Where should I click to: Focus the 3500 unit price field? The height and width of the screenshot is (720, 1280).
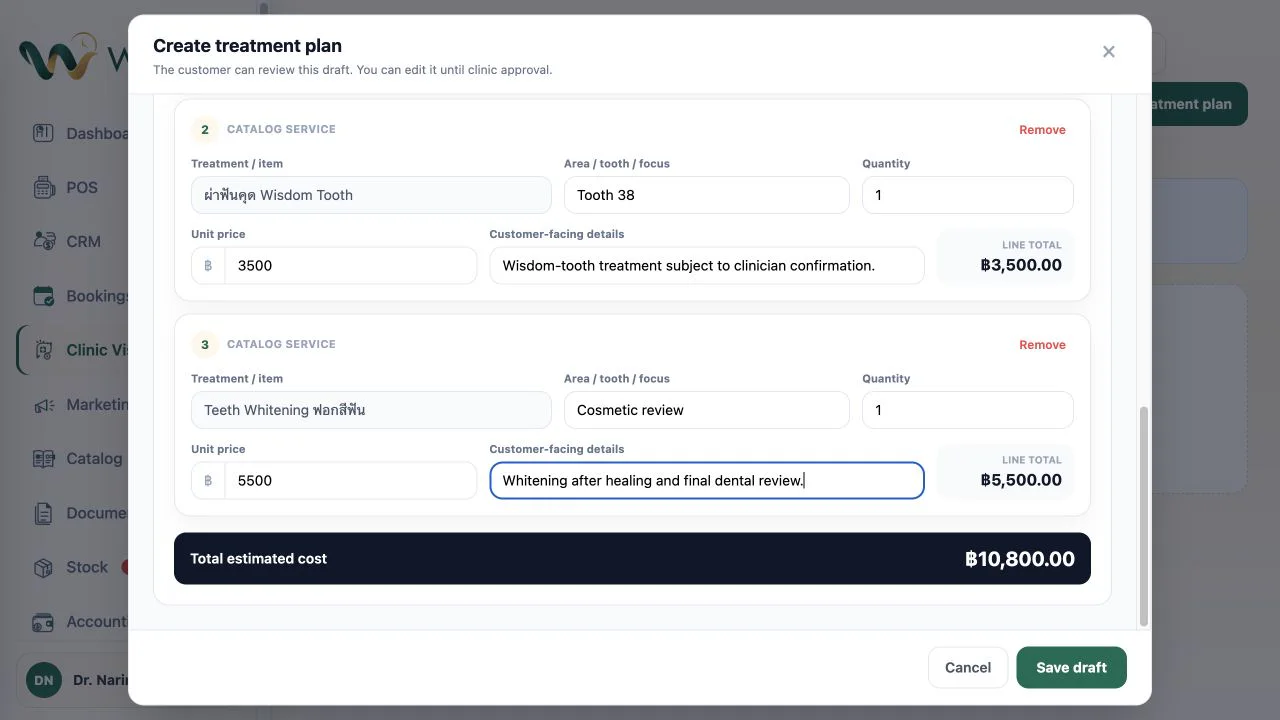(350, 265)
